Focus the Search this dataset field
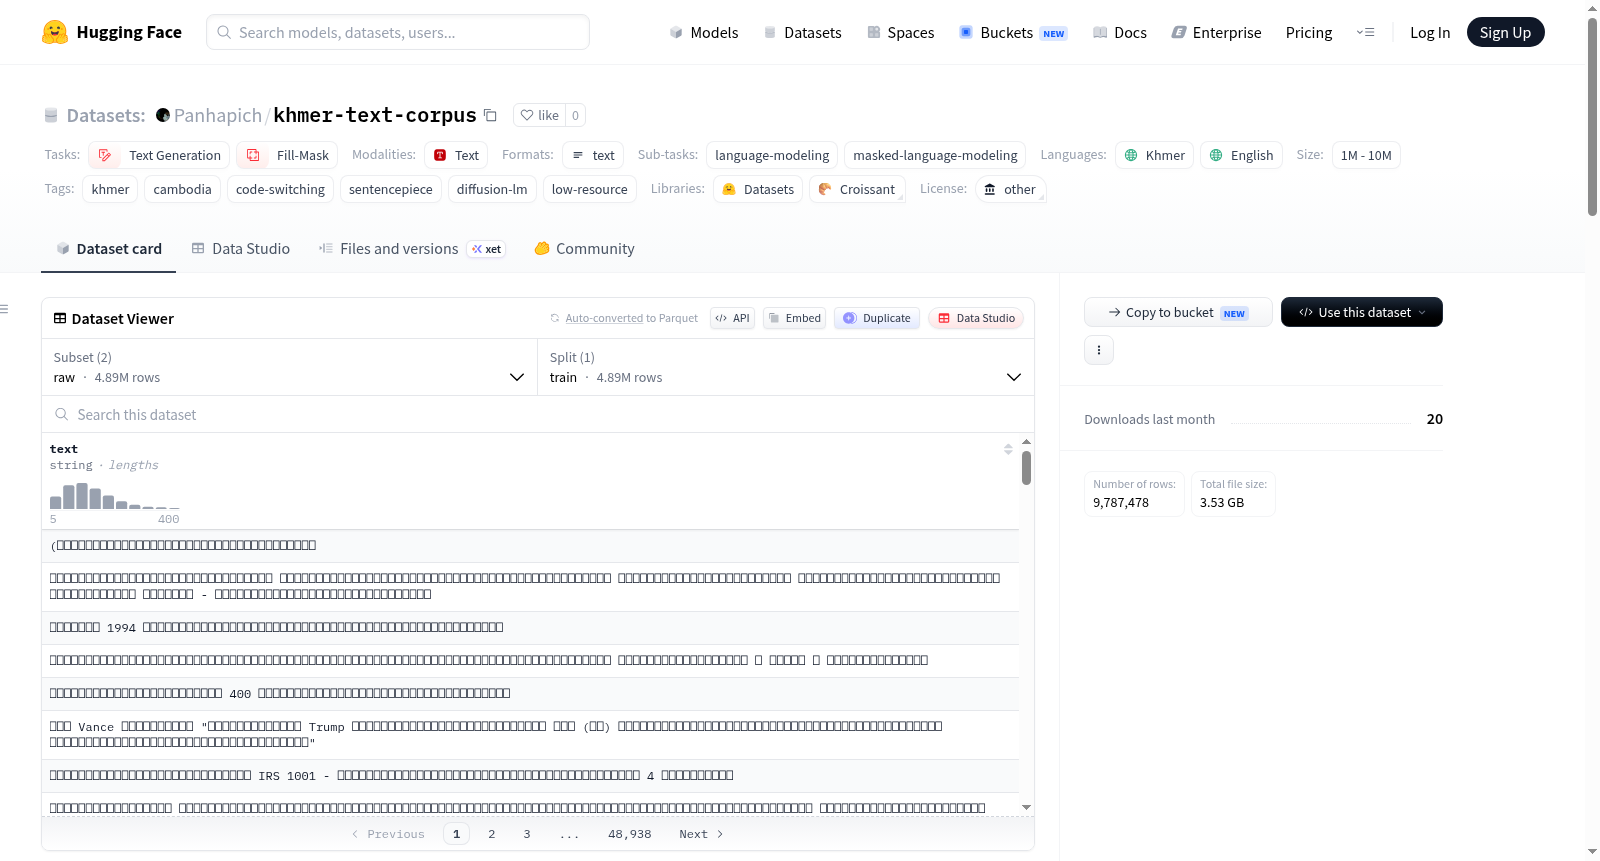Screen dimensions: 1600x861 538,414
